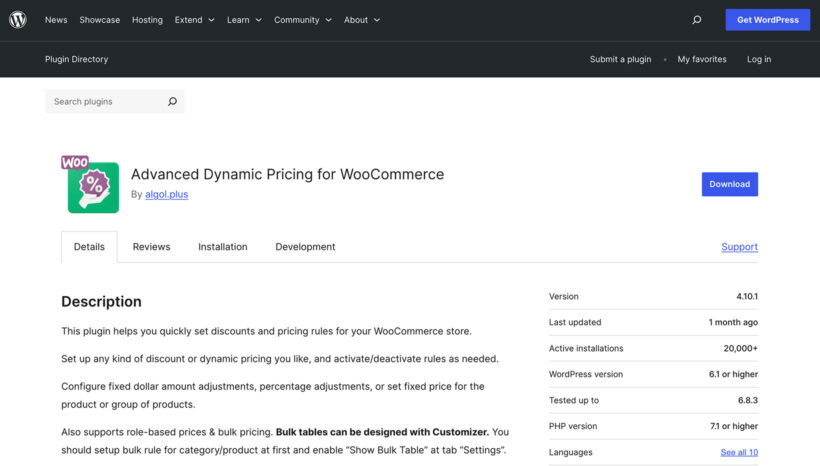Open the Hosting menu item
This screenshot has height=466, width=820.
point(147,20)
